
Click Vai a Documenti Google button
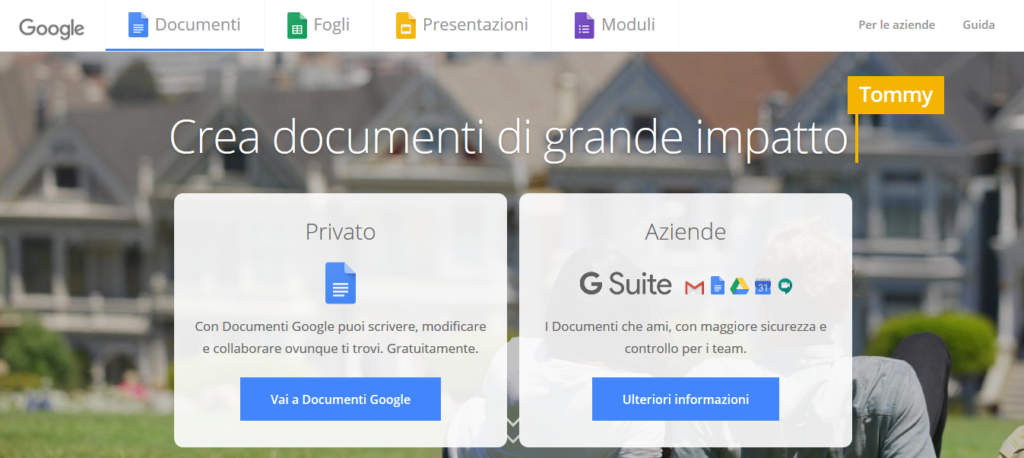point(340,399)
